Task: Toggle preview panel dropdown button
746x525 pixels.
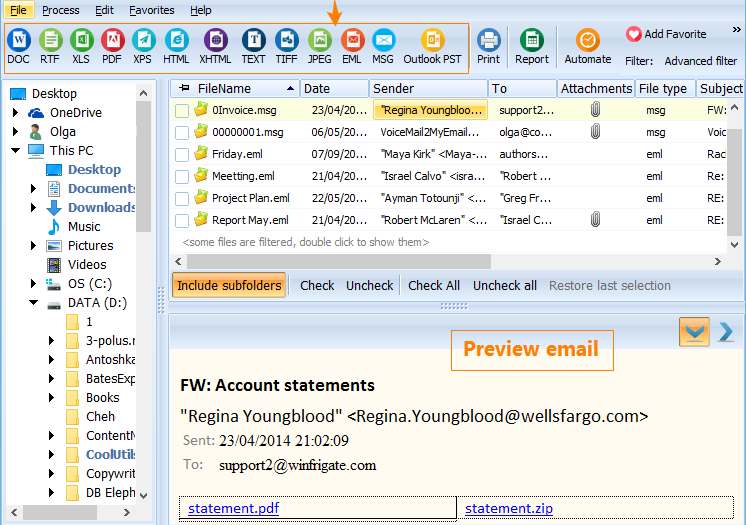Action: 694,332
